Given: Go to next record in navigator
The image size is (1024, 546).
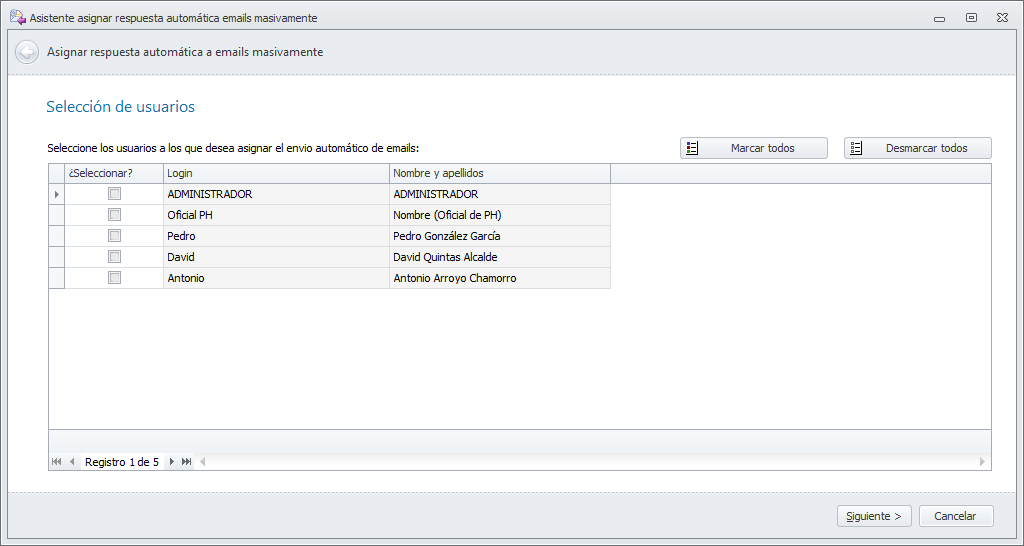Looking at the screenshot, I should [172, 462].
